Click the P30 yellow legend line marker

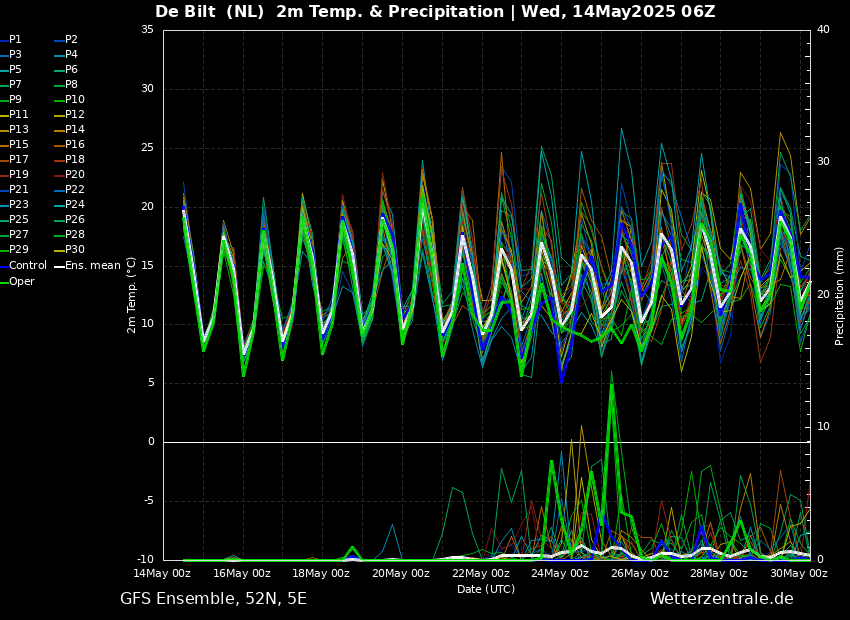tap(58, 250)
